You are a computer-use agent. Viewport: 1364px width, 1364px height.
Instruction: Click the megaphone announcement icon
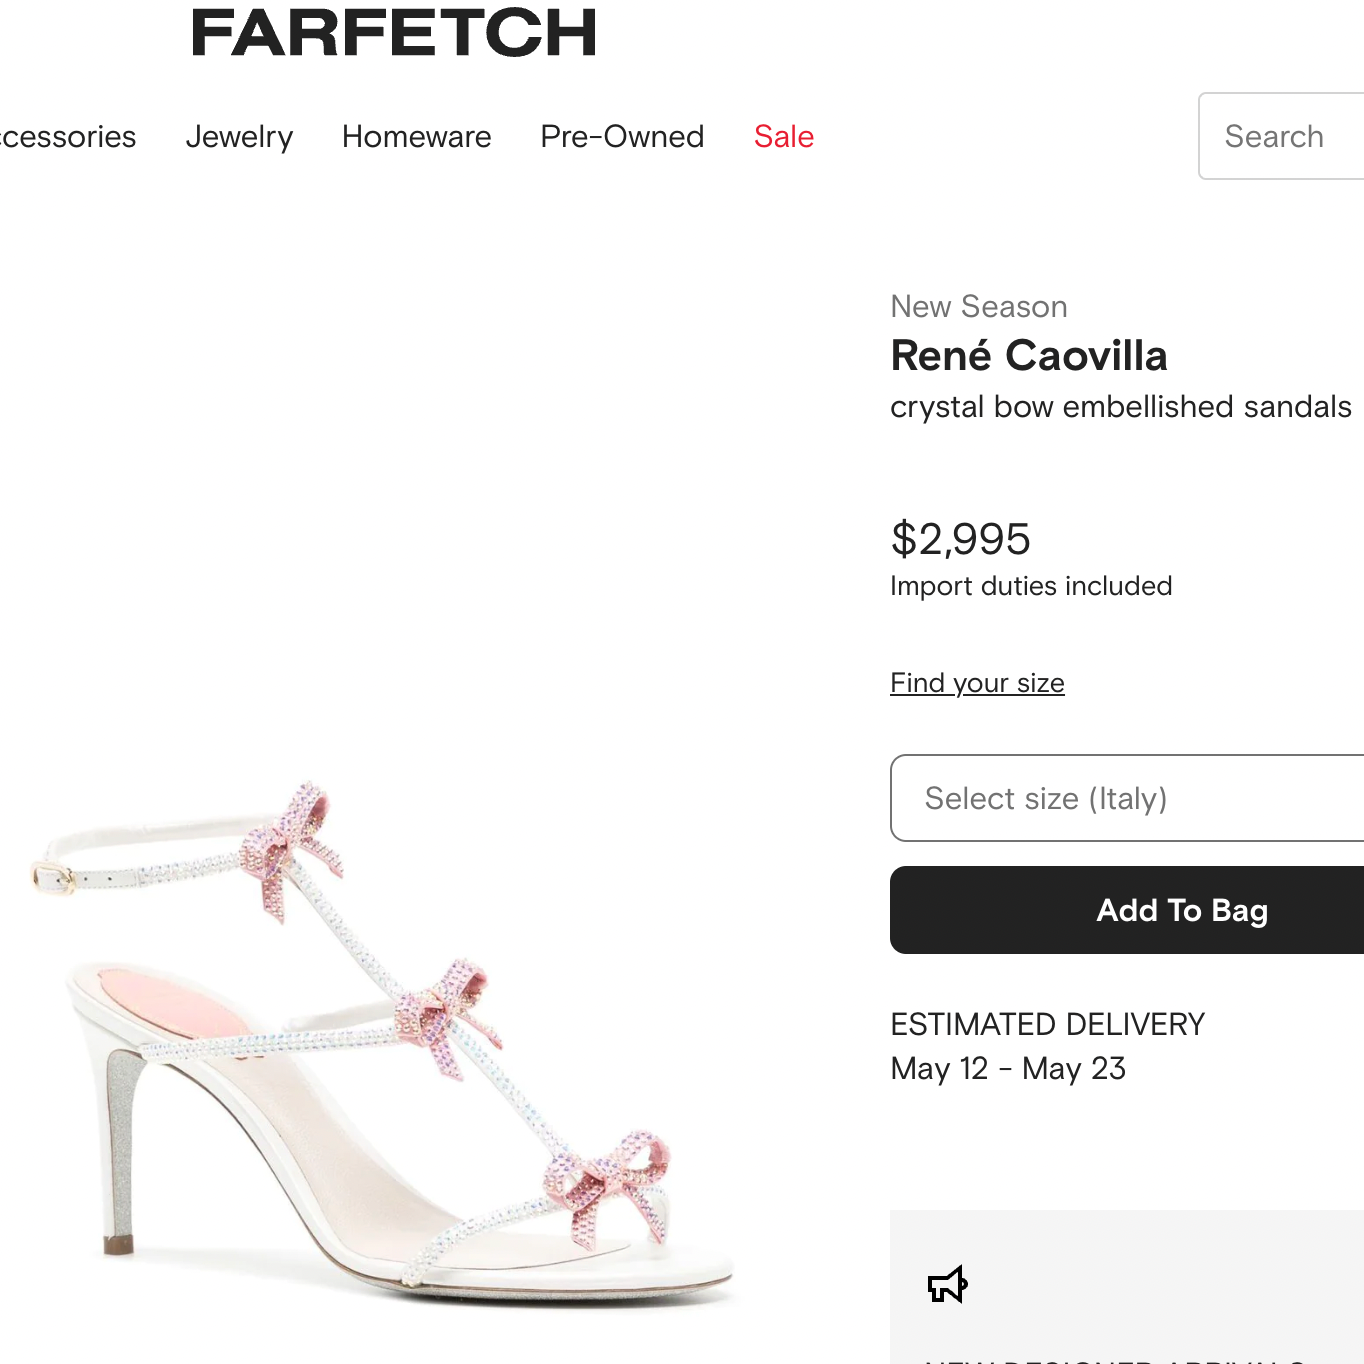(x=947, y=1285)
